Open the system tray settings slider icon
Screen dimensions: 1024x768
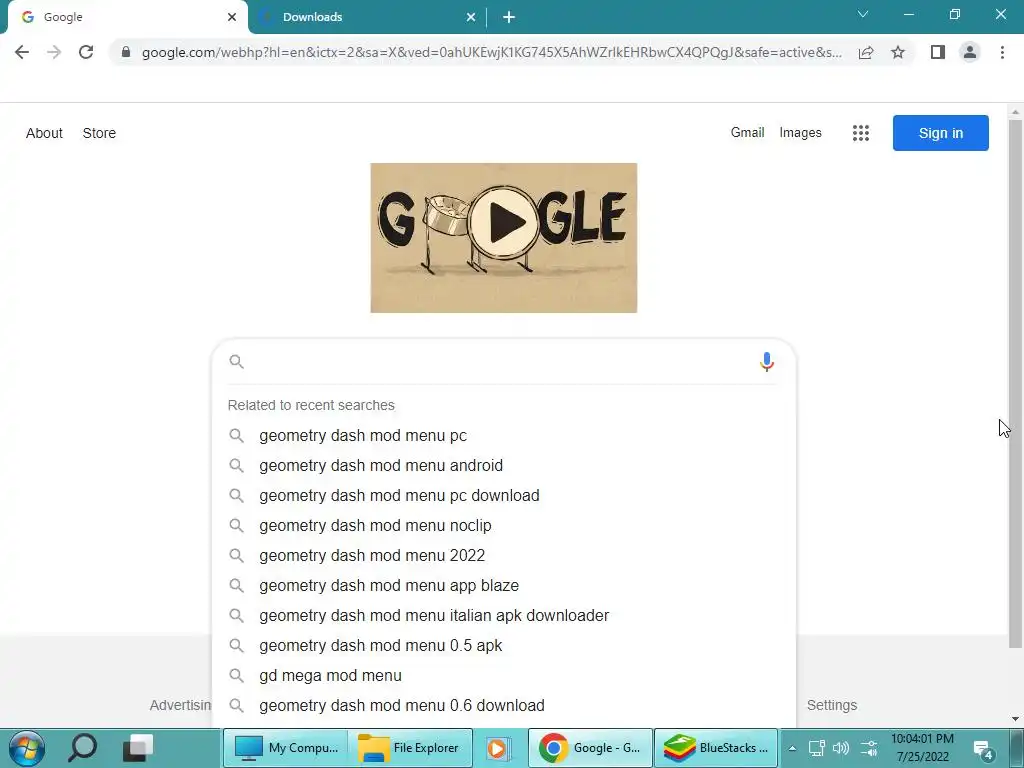pos(869,748)
